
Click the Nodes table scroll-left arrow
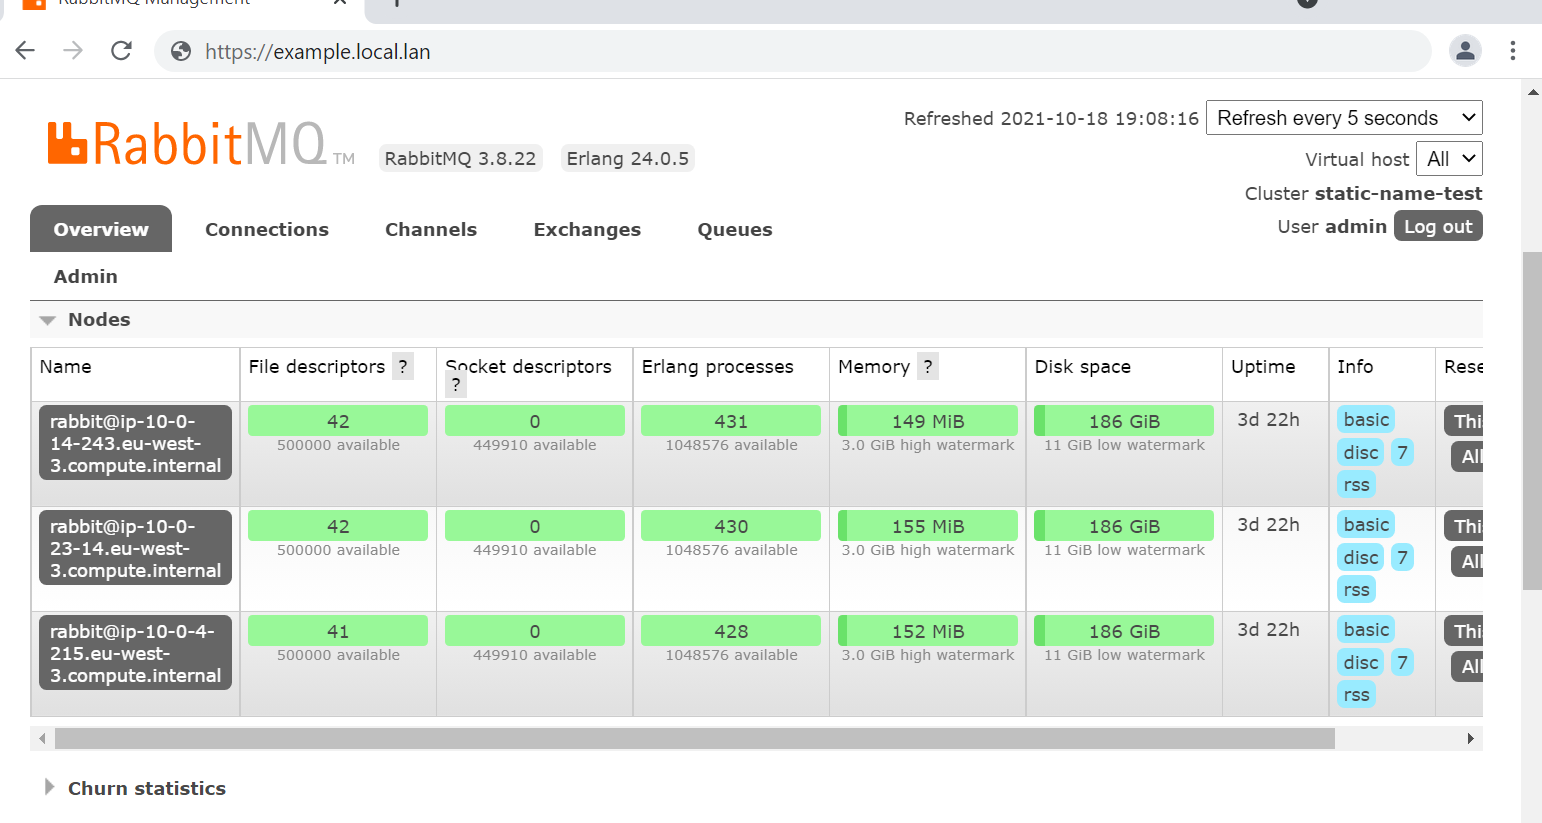coord(42,739)
